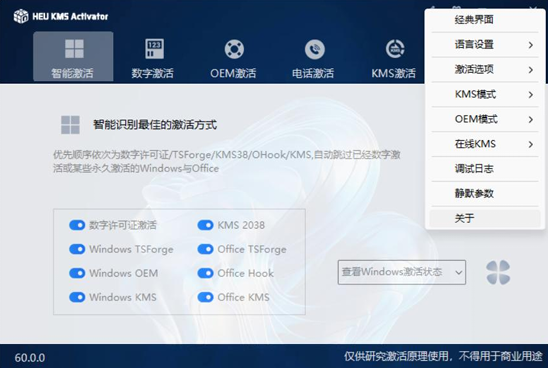Turn off Office KMS switch
Viewport: 548px width, 368px height.
206,297
